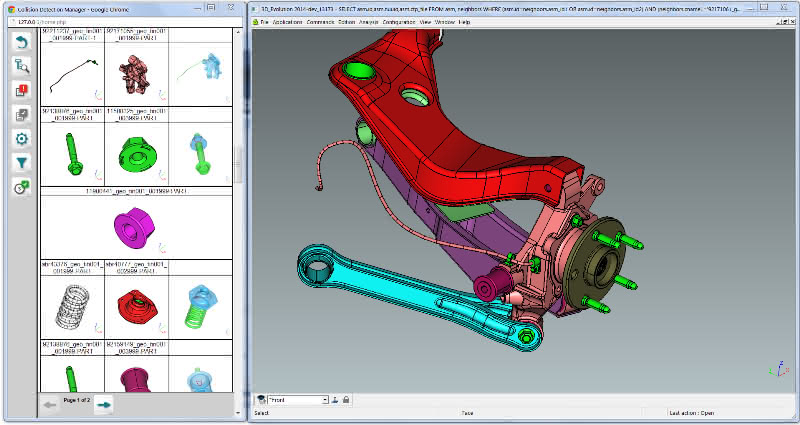This screenshot has width=800, height=425.
Task: Select the blue-green spring collision preview thumbnail
Action: click(x=201, y=307)
